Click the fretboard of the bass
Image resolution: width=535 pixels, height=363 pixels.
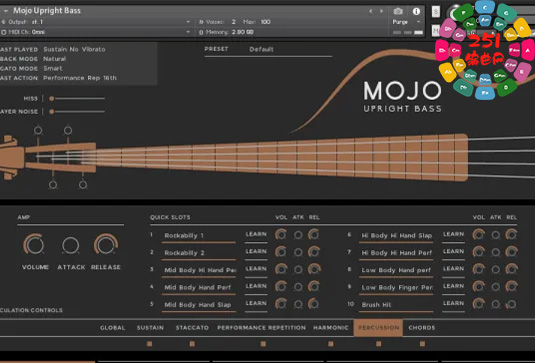coord(281,157)
